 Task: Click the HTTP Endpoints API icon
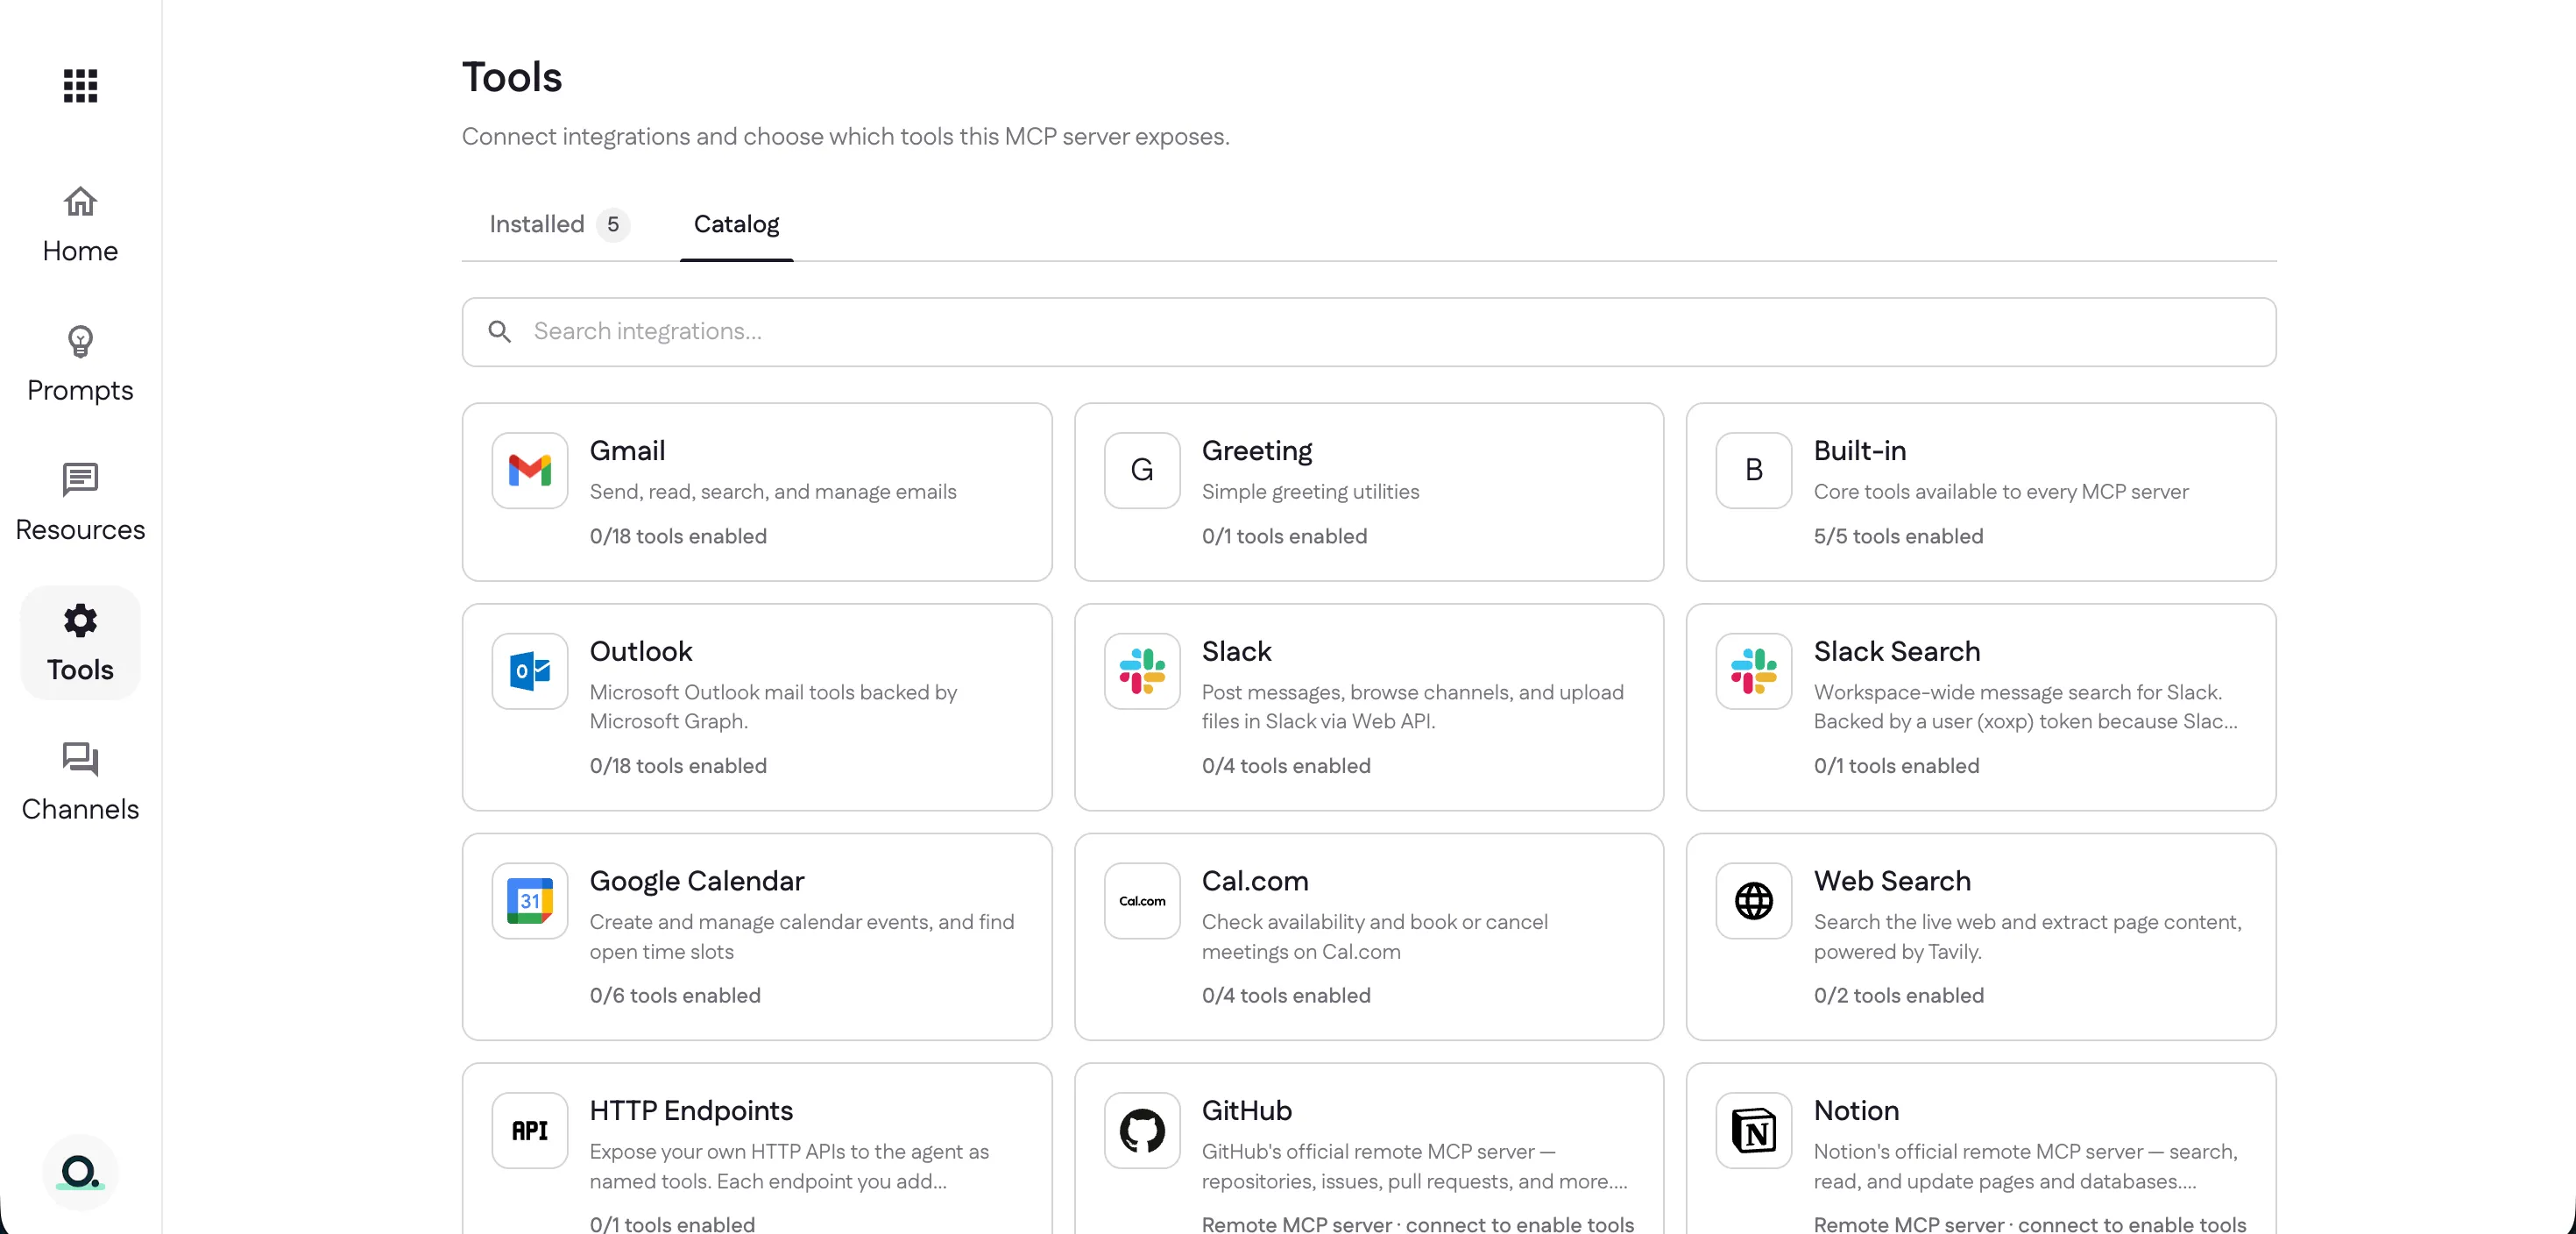(x=530, y=1131)
